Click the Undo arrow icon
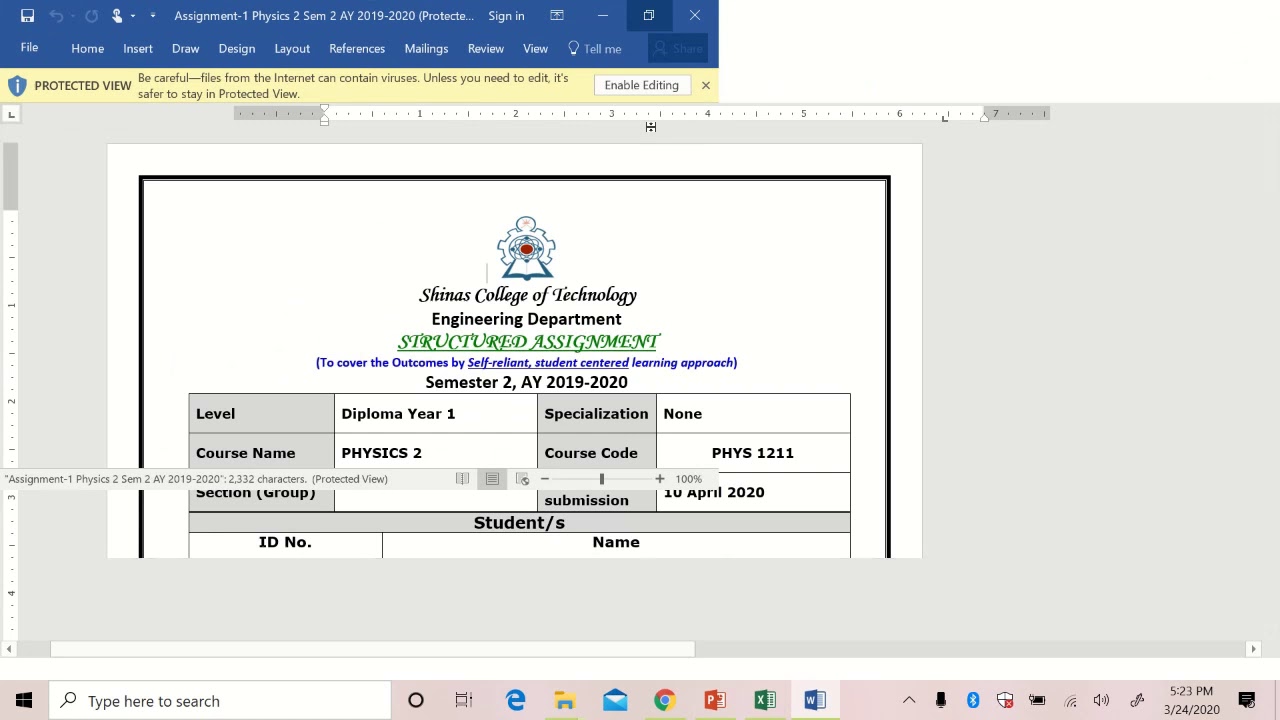1280x720 pixels. point(56,16)
